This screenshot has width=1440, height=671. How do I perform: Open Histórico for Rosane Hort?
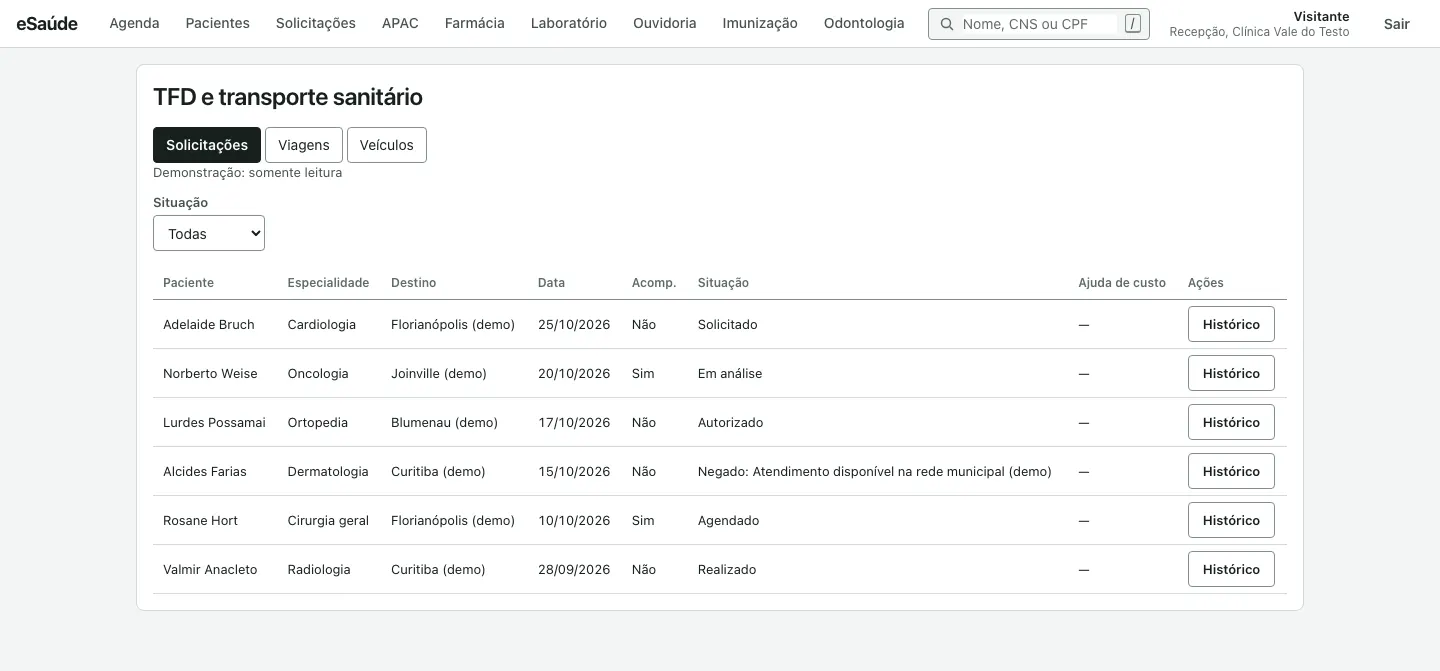point(1231,520)
